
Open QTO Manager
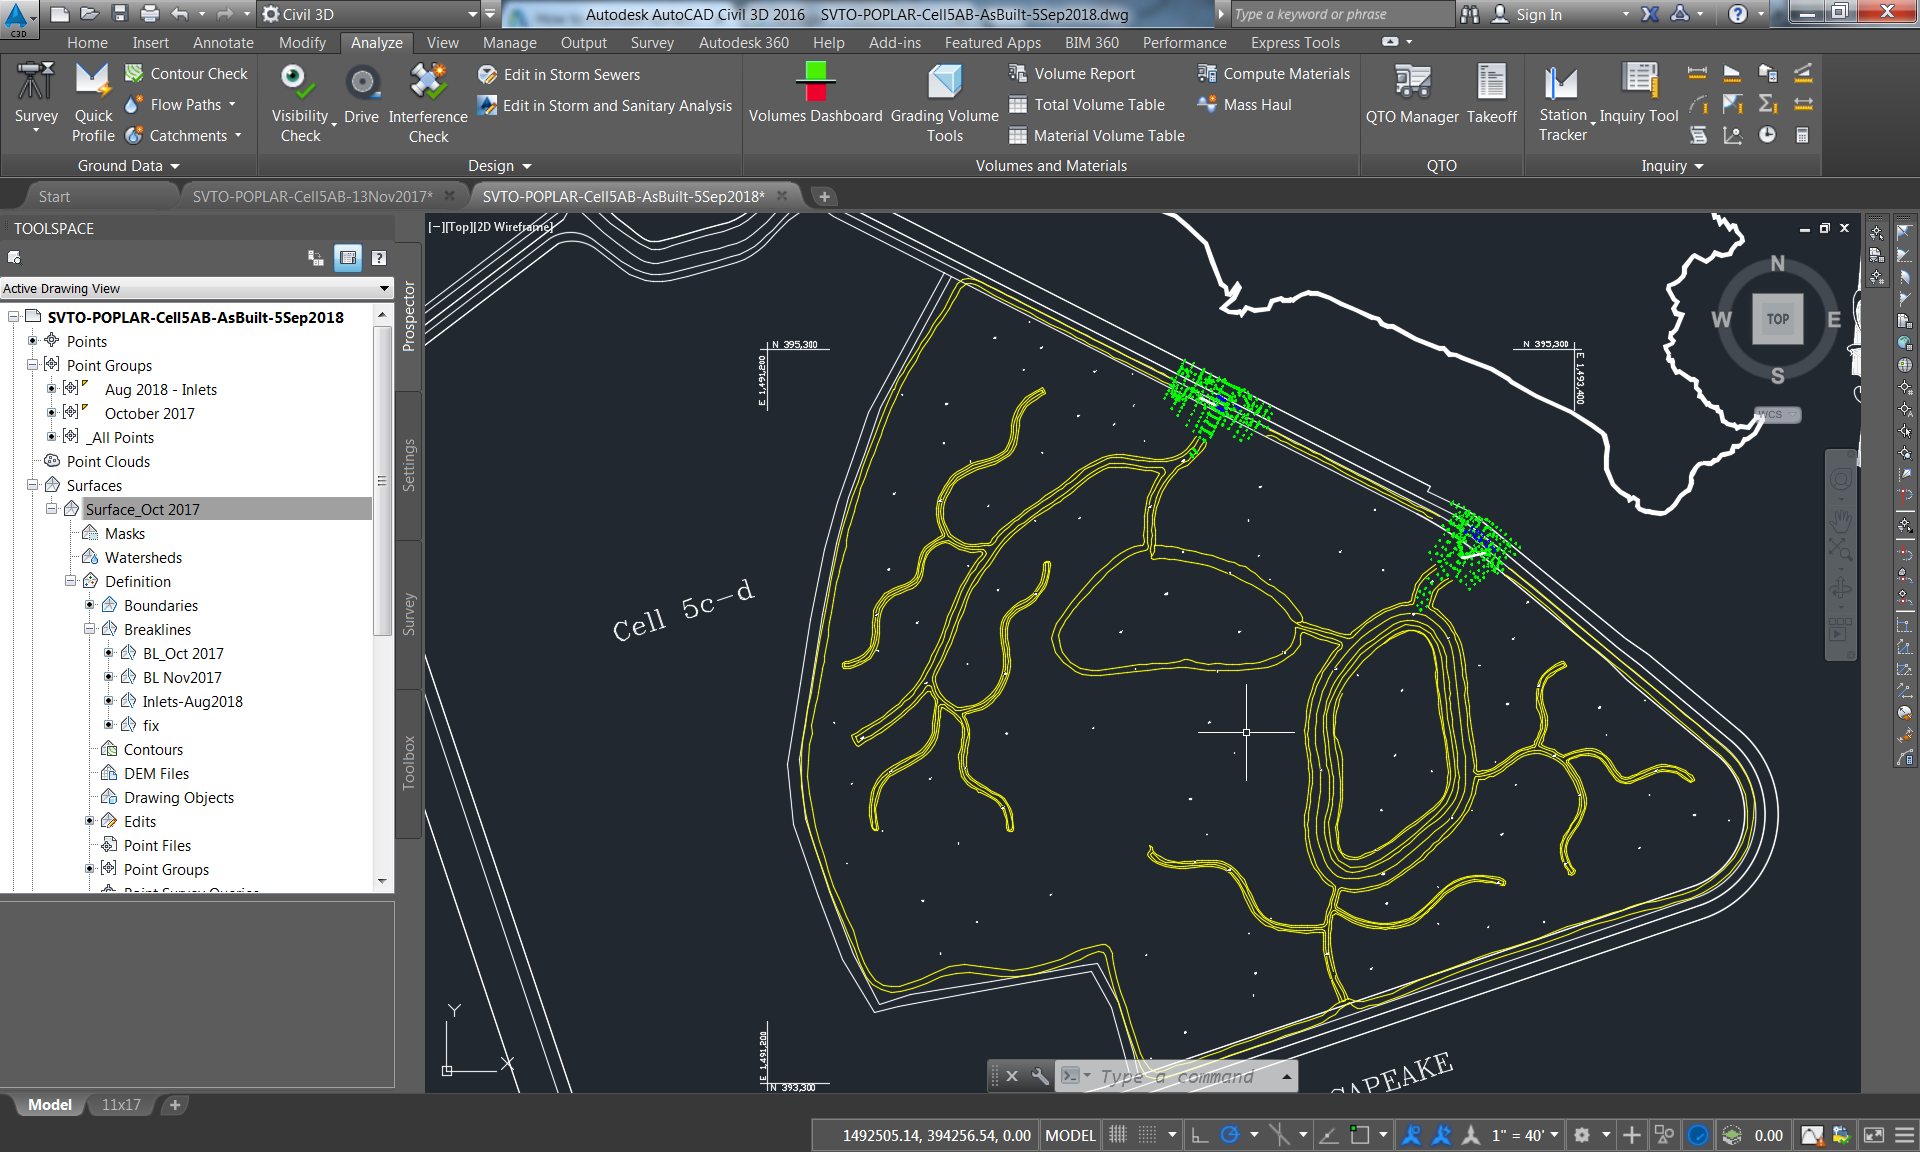(1412, 82)
